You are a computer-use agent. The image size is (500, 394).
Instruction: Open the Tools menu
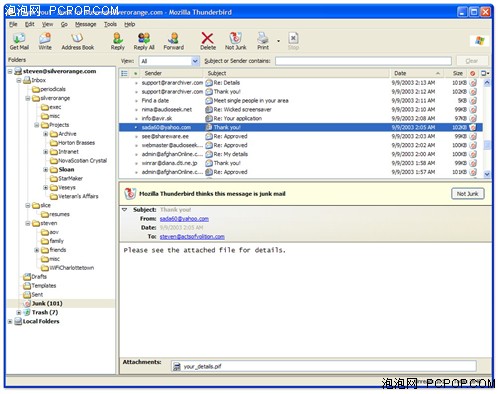tap(110, 24)
